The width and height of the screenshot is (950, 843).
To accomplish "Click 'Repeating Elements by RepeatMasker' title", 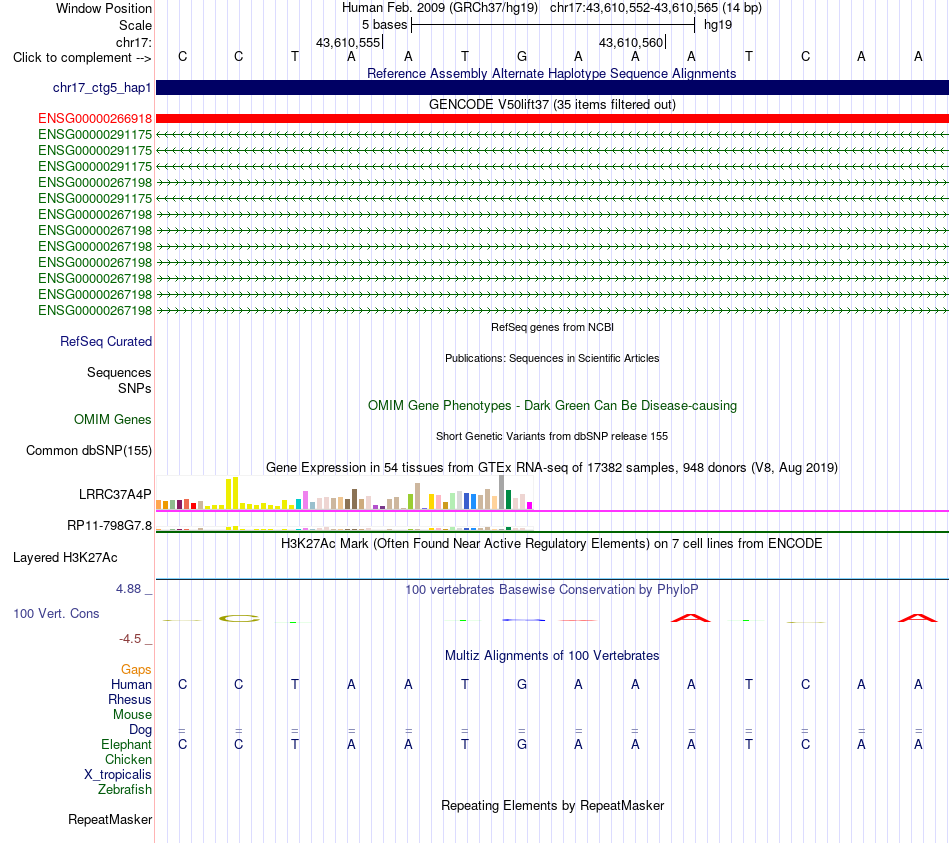I will click(552, 805).
